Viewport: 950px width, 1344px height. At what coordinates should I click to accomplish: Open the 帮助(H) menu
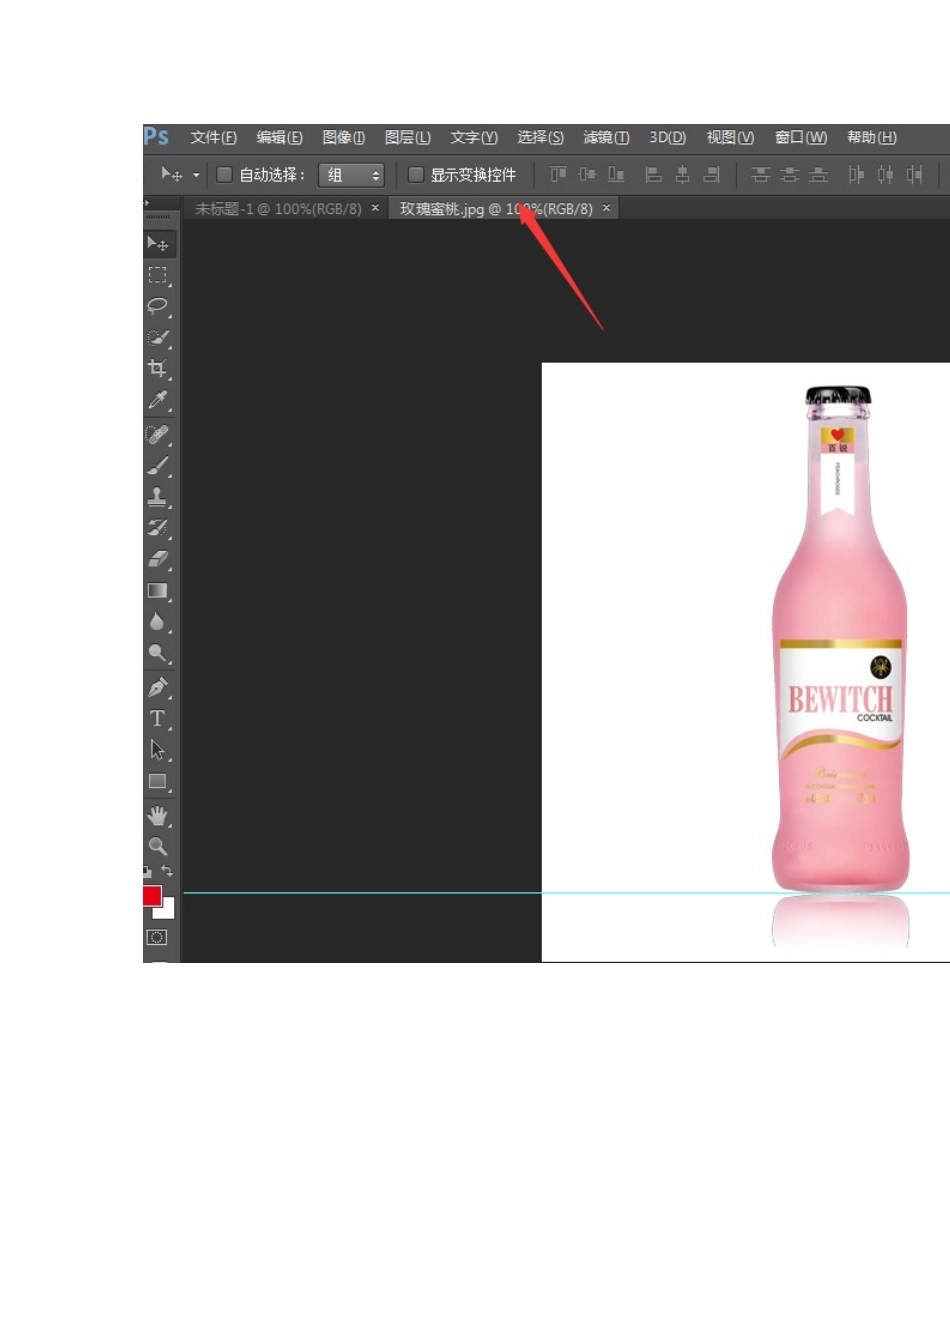(872, 137)
